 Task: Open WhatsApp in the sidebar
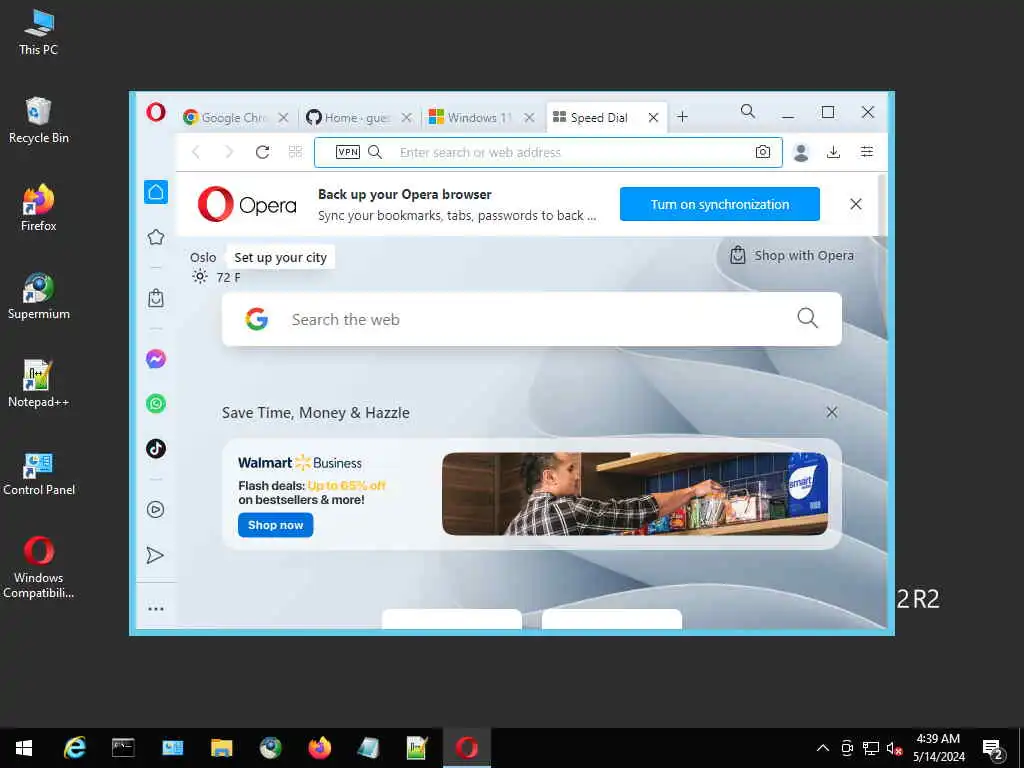155,404
